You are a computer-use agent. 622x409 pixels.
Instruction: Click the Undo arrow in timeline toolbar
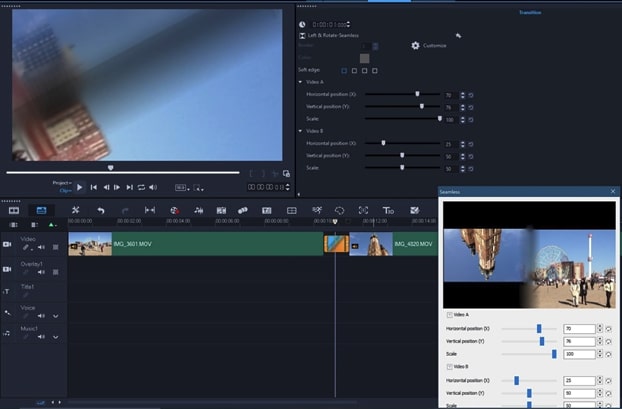(x=101, y=210)
